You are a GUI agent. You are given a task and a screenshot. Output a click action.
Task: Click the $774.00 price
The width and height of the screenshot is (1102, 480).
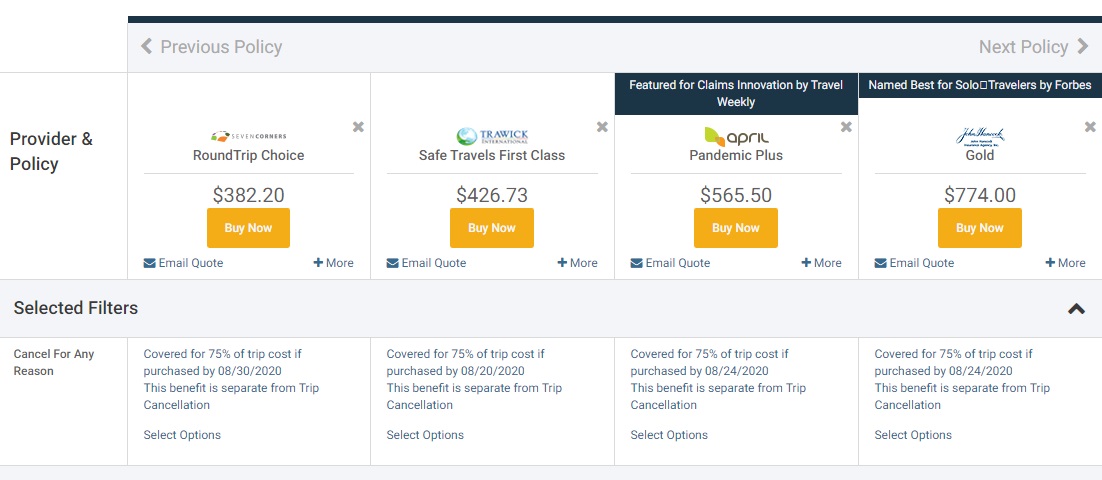pos(980,195)
